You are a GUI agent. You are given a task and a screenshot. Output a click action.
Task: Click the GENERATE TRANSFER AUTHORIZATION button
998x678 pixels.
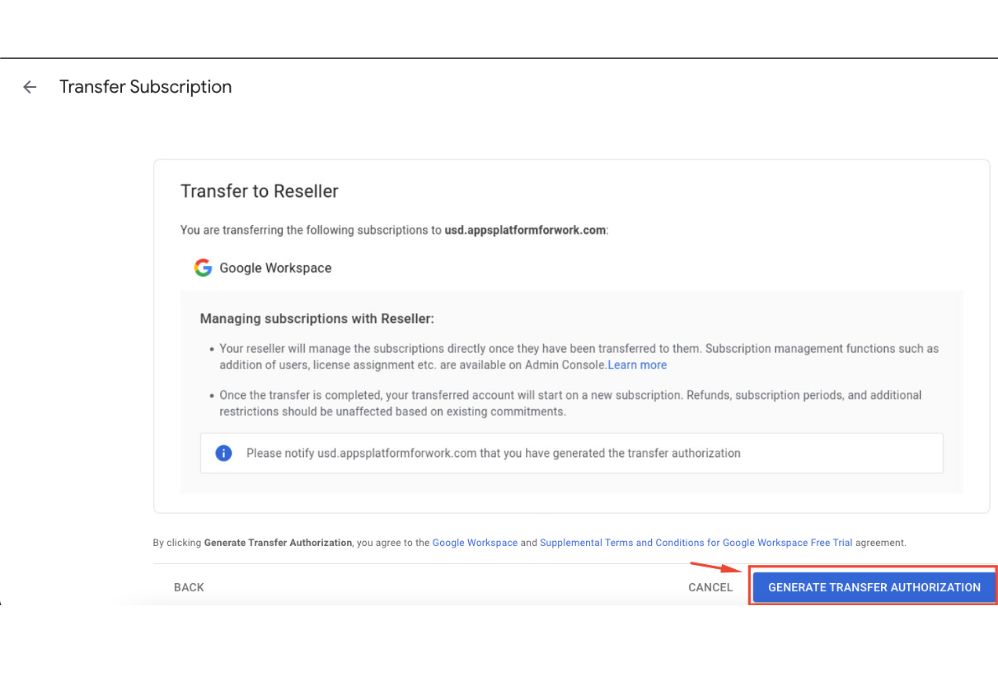pyautogui.click(x=873, y=587)
